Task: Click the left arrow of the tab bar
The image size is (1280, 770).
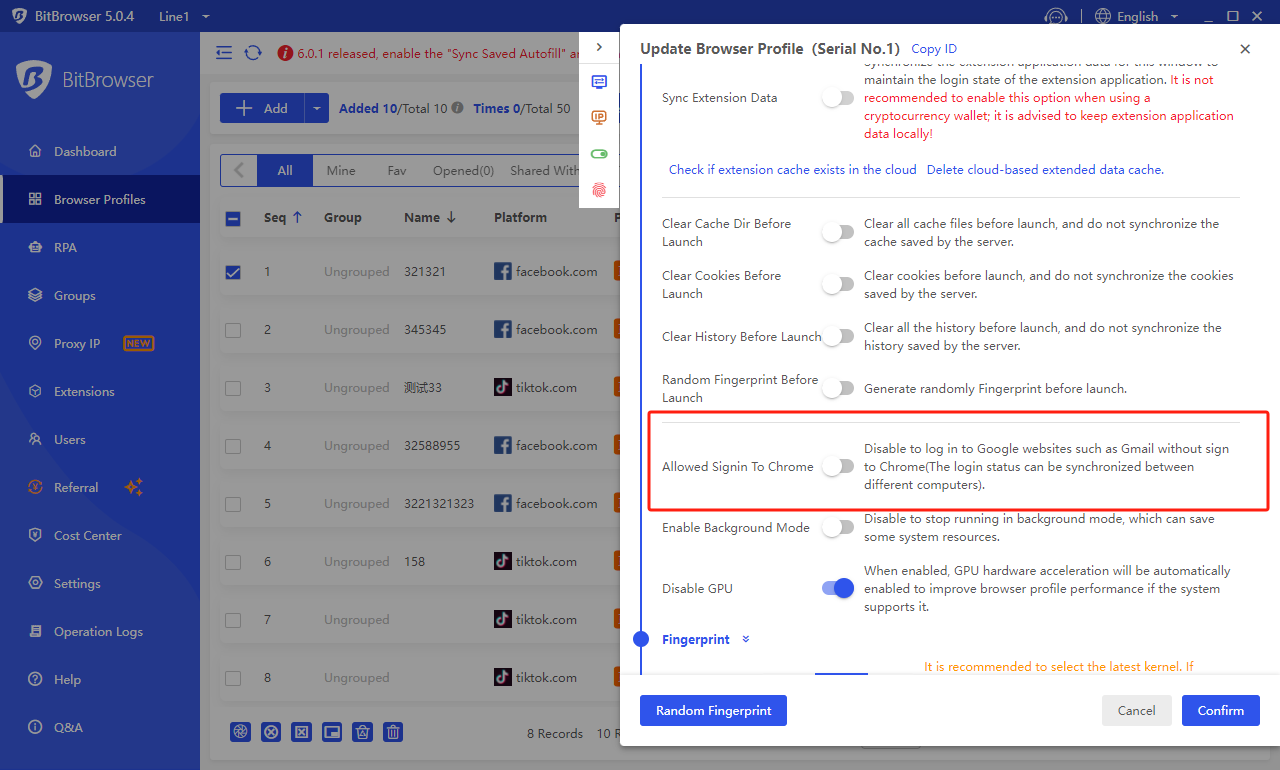Action: click(239, 170)
